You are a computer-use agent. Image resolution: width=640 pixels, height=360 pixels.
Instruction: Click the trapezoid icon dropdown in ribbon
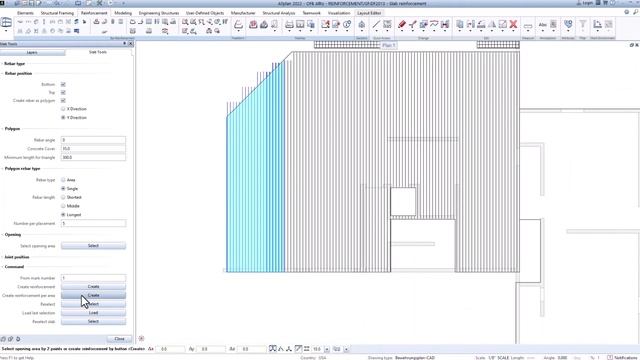tap(238, 31)
